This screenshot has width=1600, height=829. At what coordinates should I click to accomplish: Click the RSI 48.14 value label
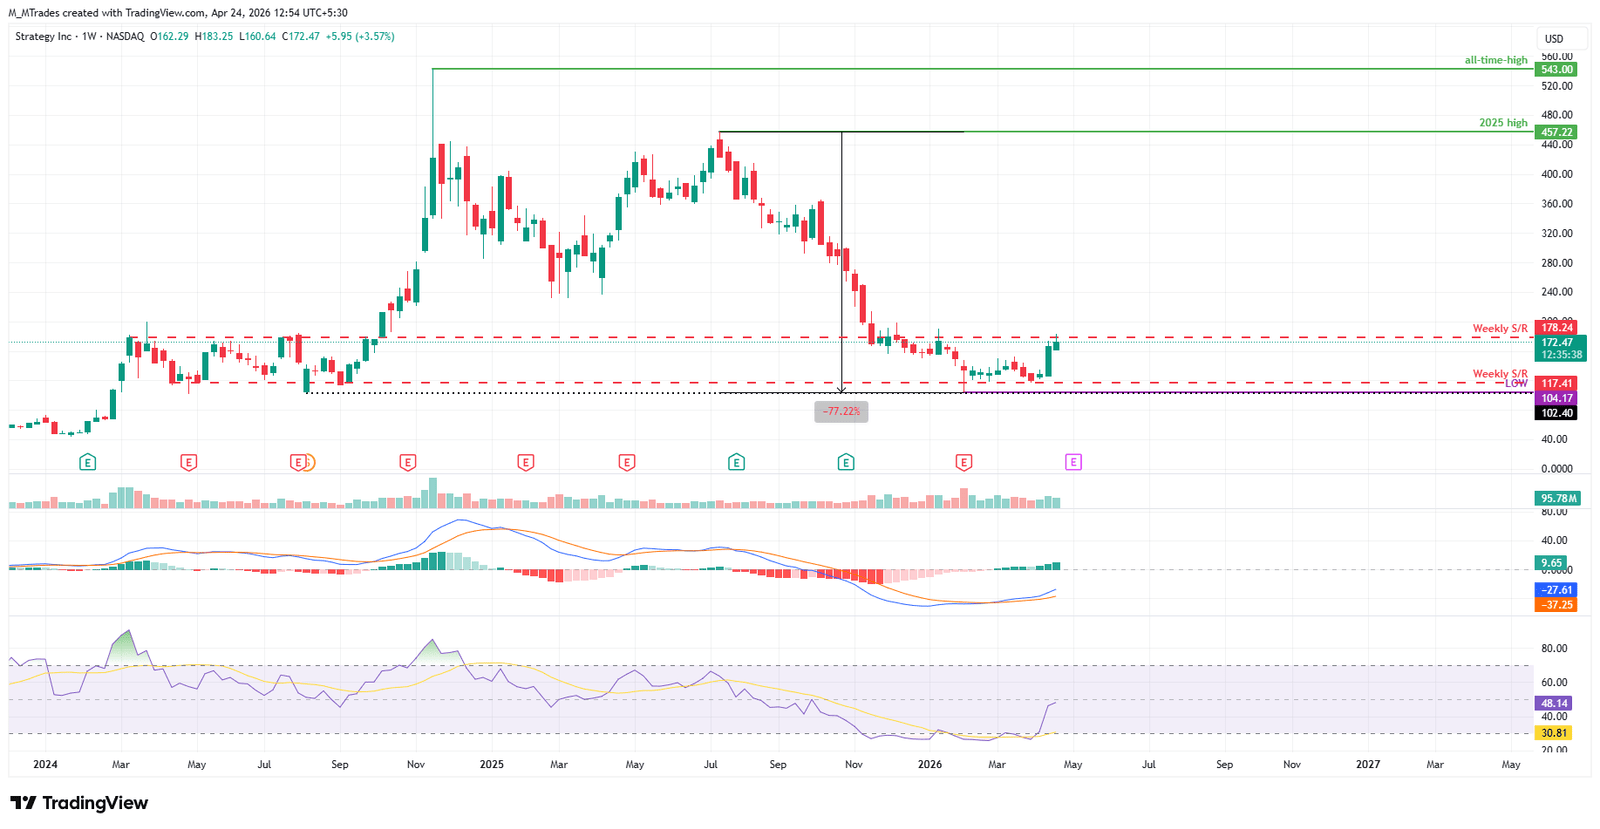pos(1553,703)
